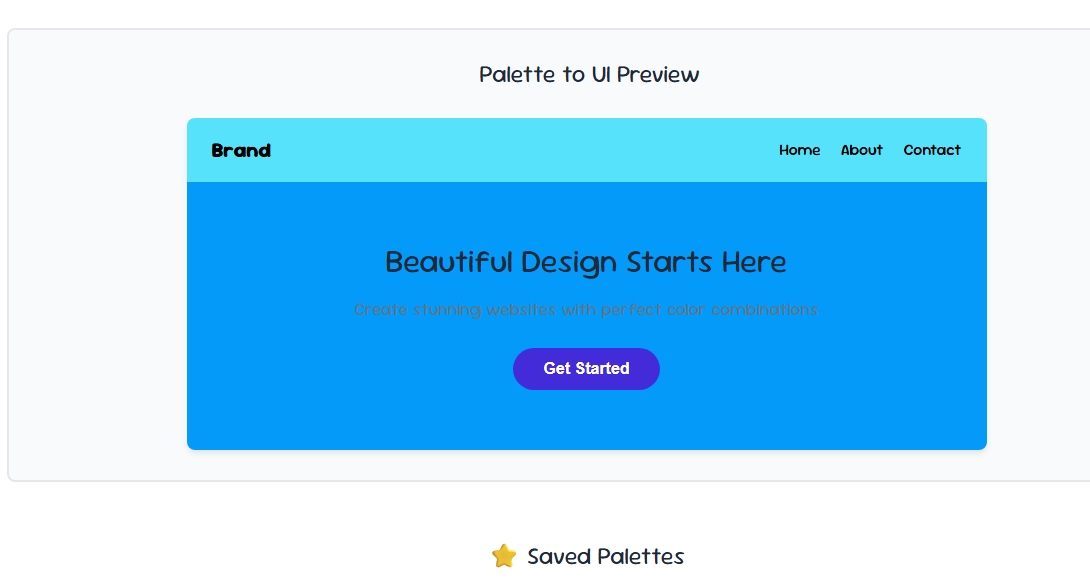
Task: Click the word Design in the hero headline
Action: pyautogui.click(x=569, y=263)
